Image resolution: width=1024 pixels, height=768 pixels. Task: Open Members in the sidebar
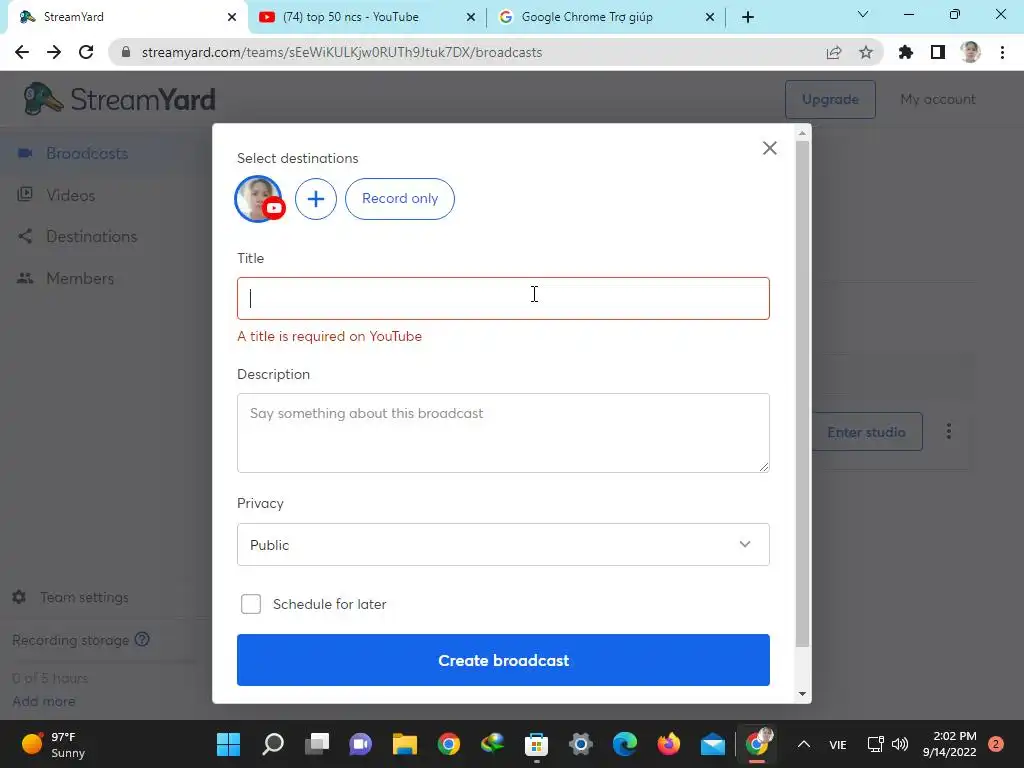tap(80, 278)
